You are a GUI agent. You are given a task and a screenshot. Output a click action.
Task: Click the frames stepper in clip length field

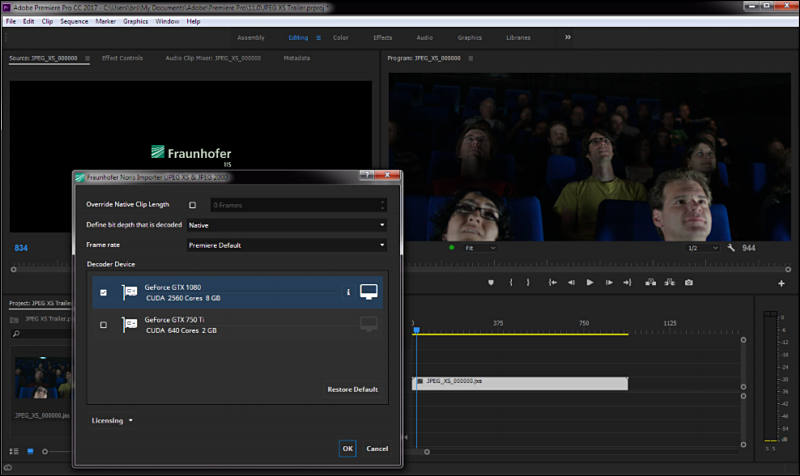[x=382, y=205]
